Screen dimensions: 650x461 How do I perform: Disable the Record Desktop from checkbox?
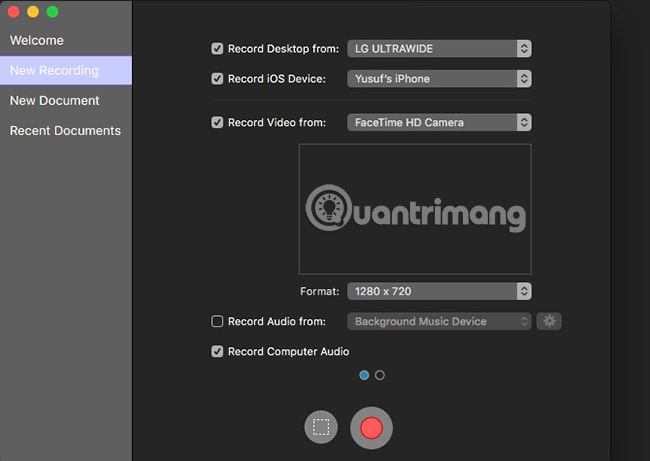[x=217, y=48]
